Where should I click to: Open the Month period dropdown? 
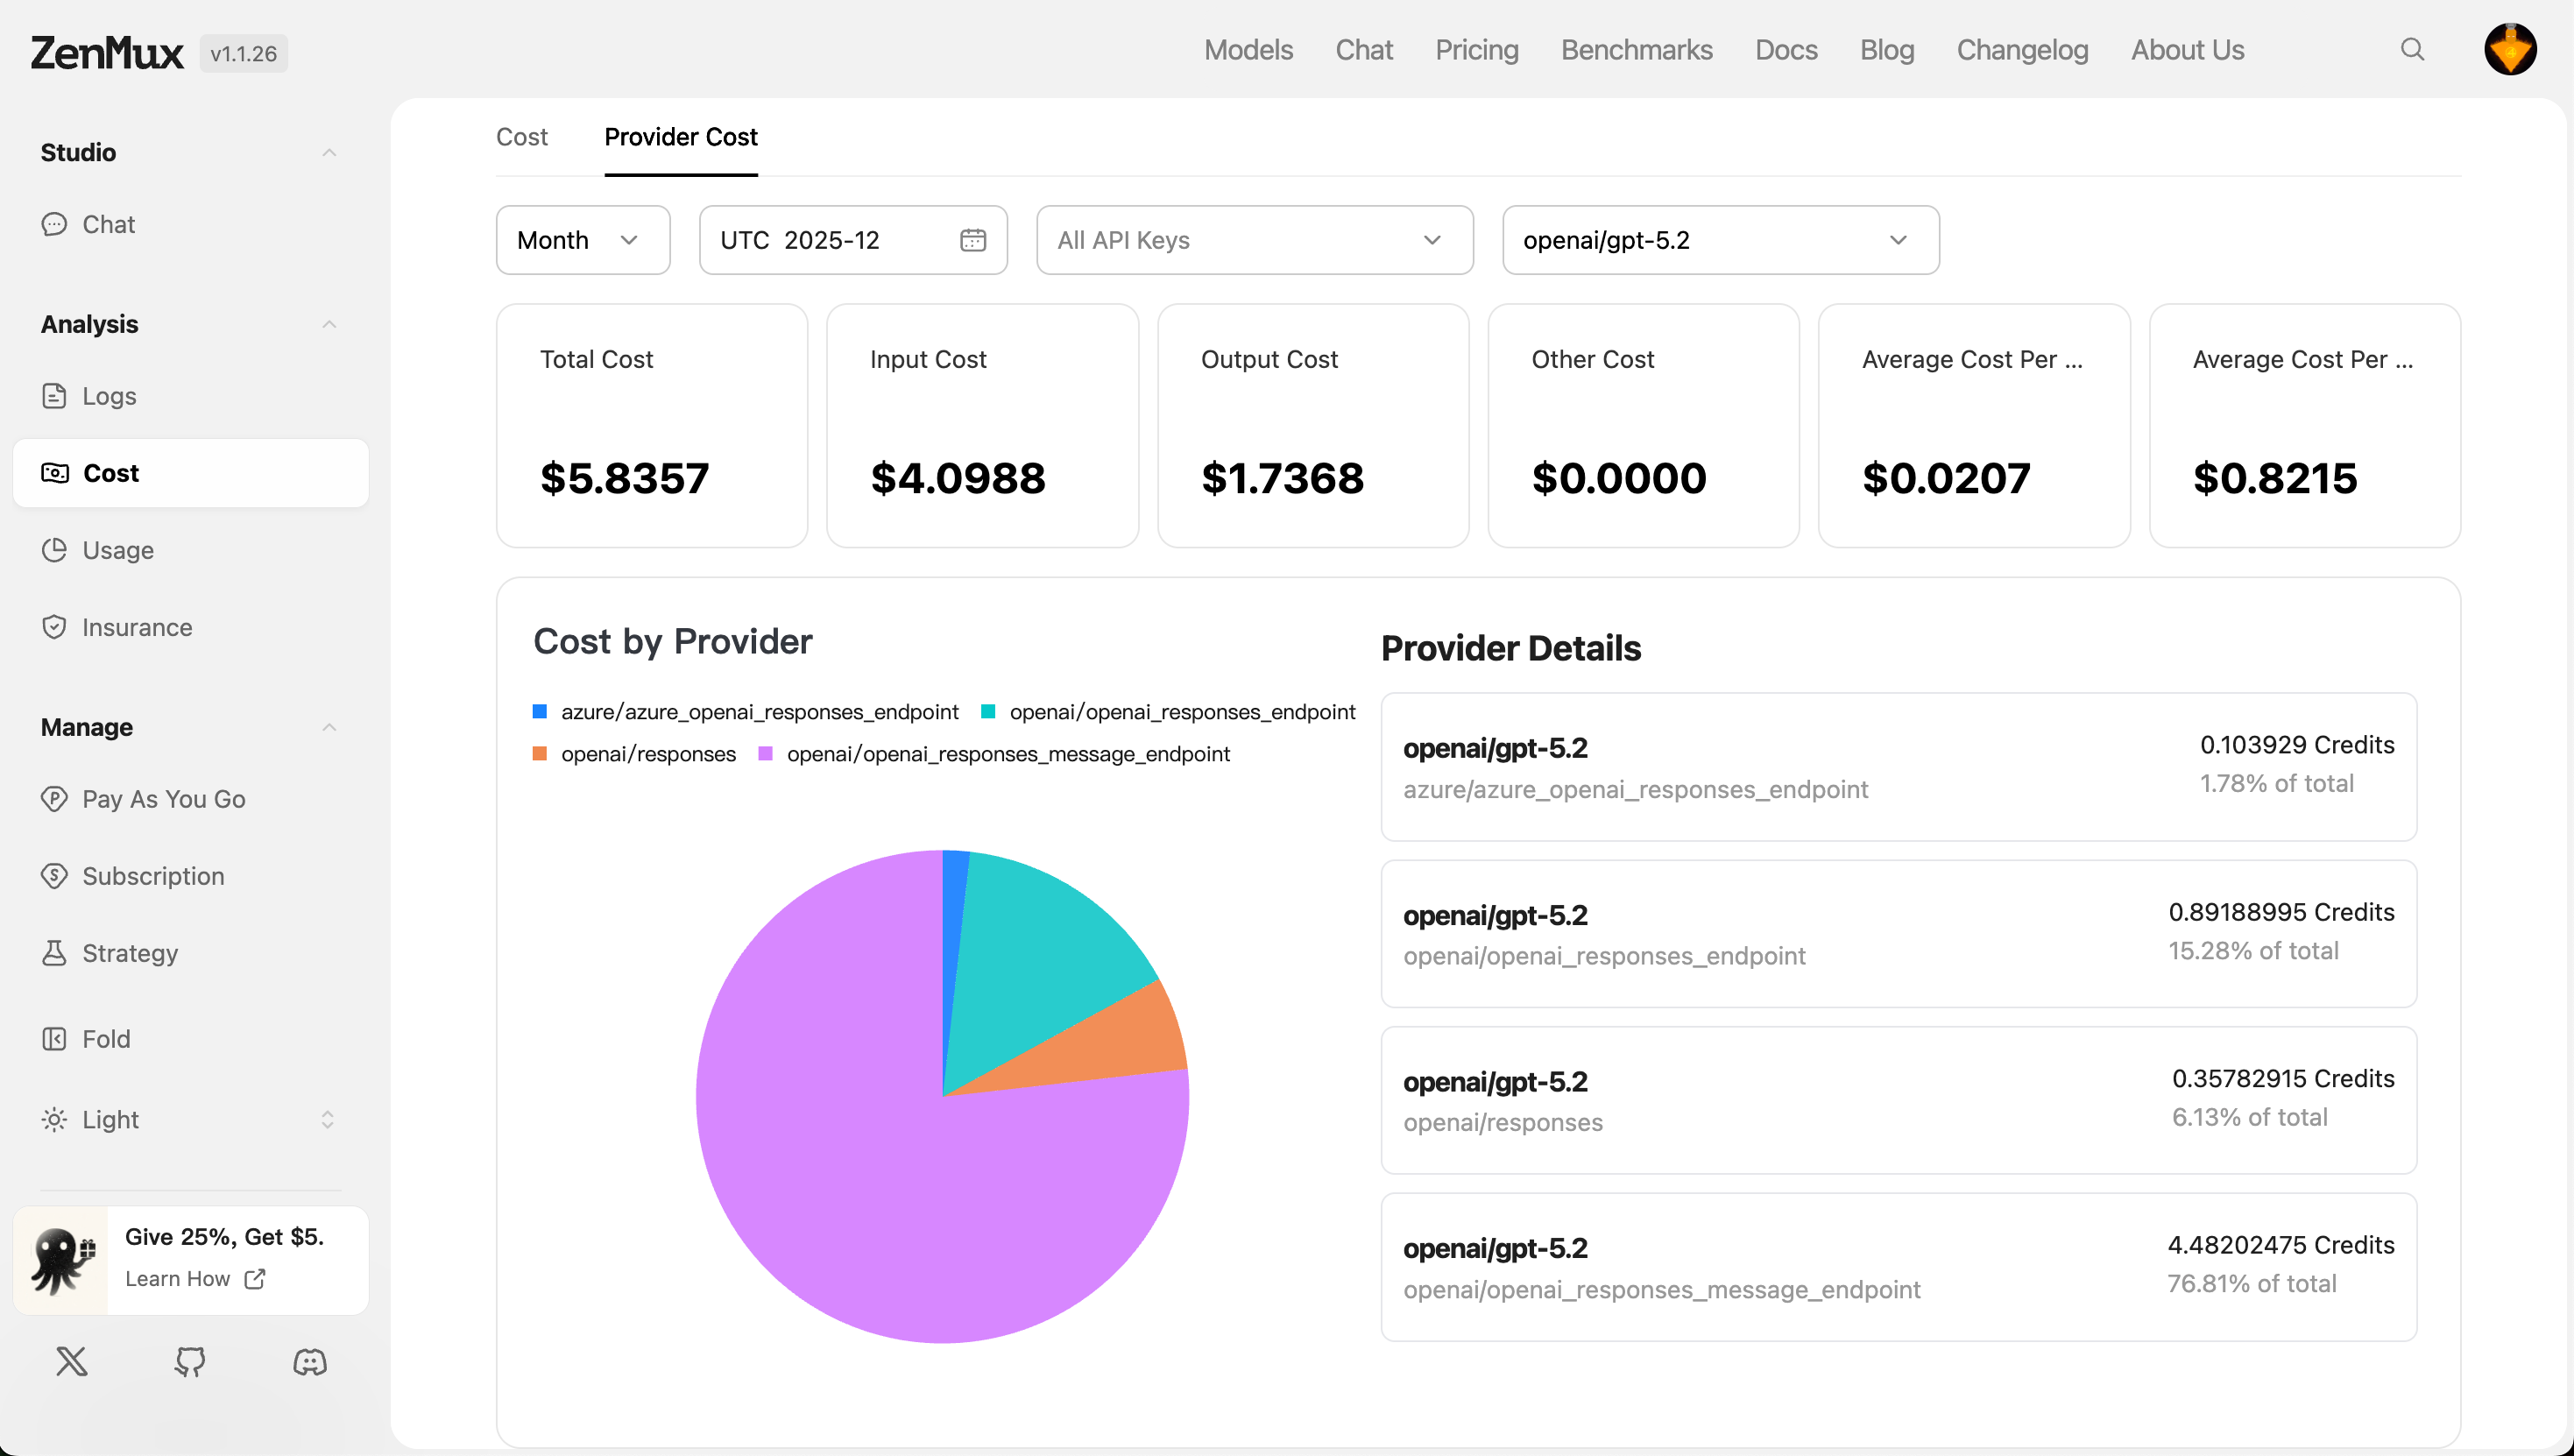point(582,240)
